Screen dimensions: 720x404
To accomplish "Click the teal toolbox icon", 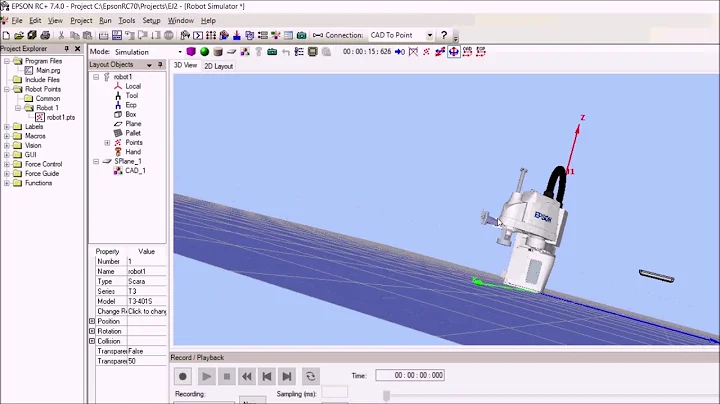I will 272,51.
